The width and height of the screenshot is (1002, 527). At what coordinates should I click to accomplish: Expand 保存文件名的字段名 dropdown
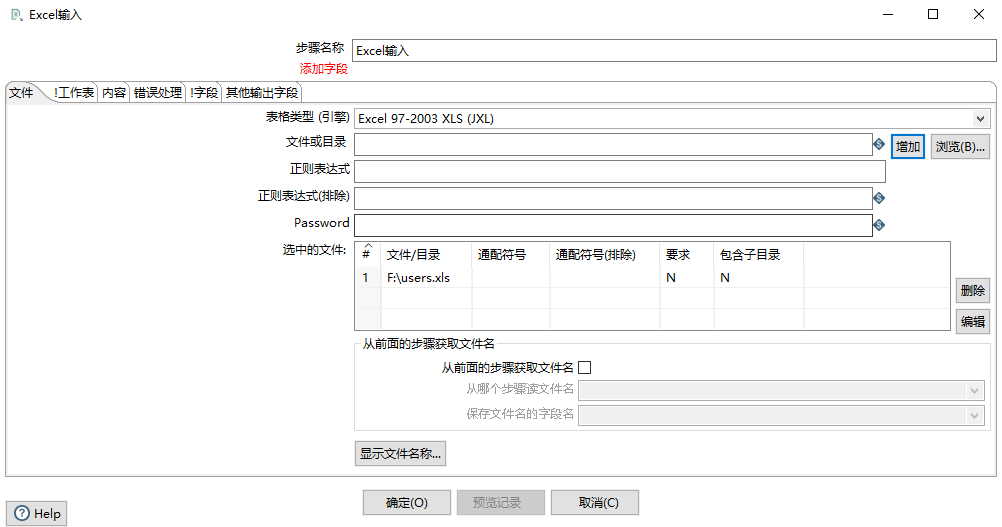974,416
